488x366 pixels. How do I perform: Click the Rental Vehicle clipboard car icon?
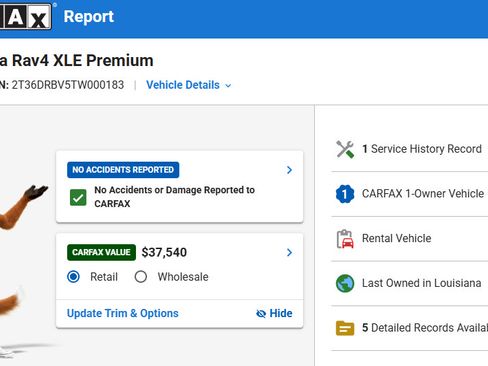345,239
